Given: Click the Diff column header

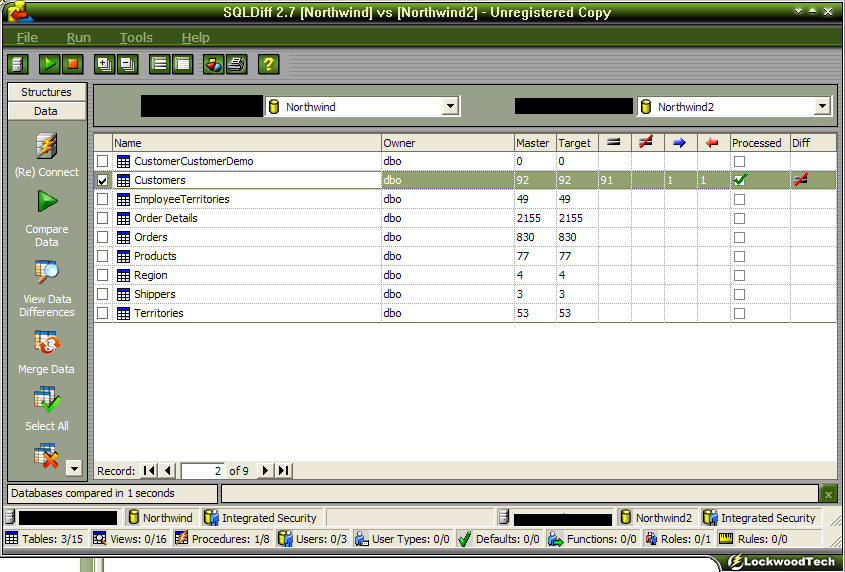Looking at the screenshot, I should 813,143.
